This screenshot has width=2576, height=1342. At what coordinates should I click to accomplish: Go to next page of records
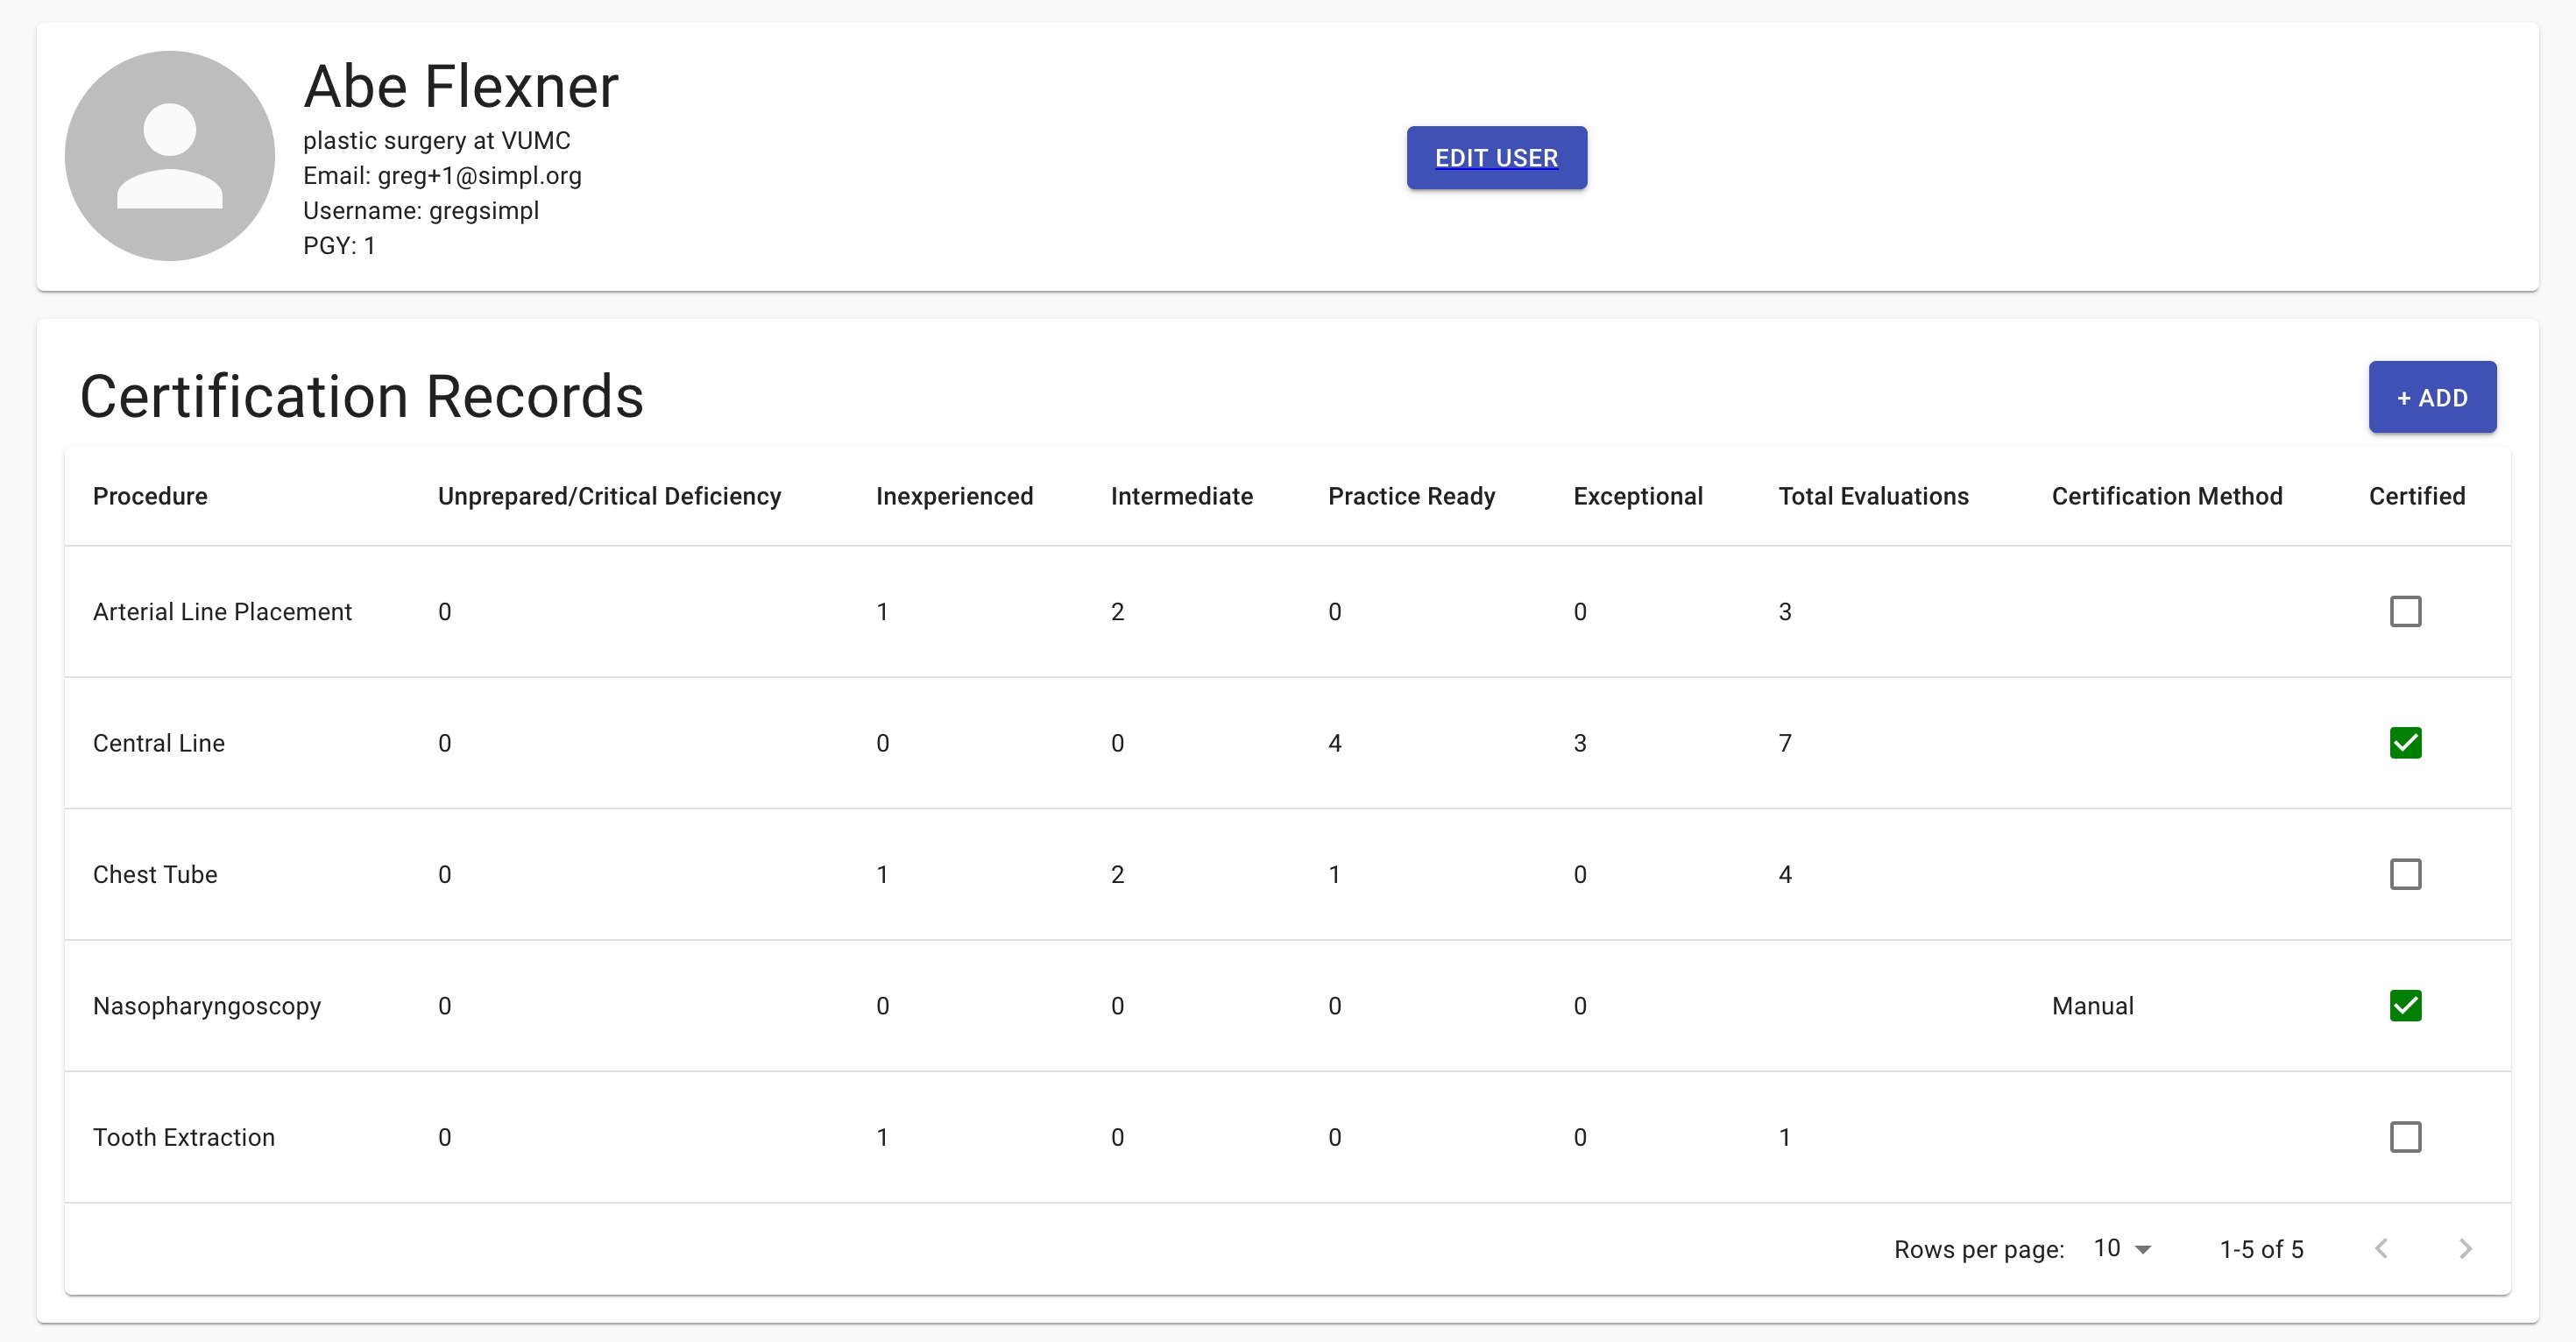(2464, 1248)
